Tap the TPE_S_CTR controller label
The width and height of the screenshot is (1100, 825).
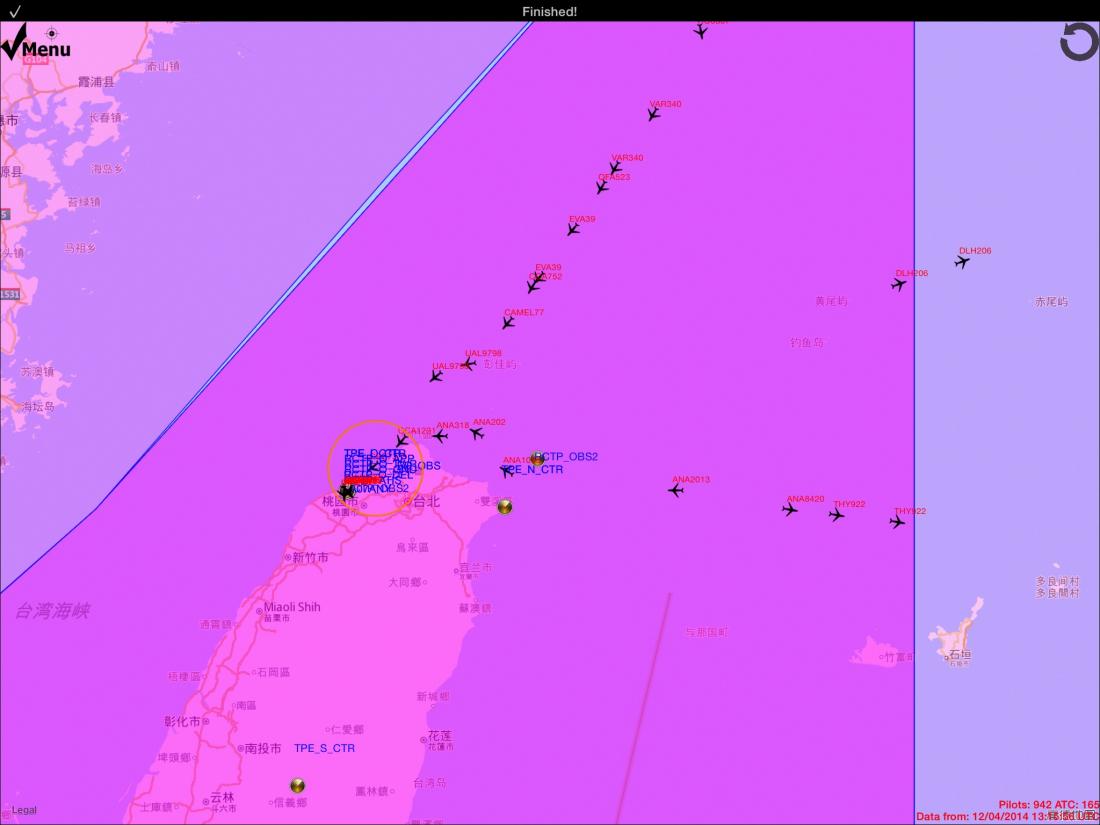click(324, 749)
